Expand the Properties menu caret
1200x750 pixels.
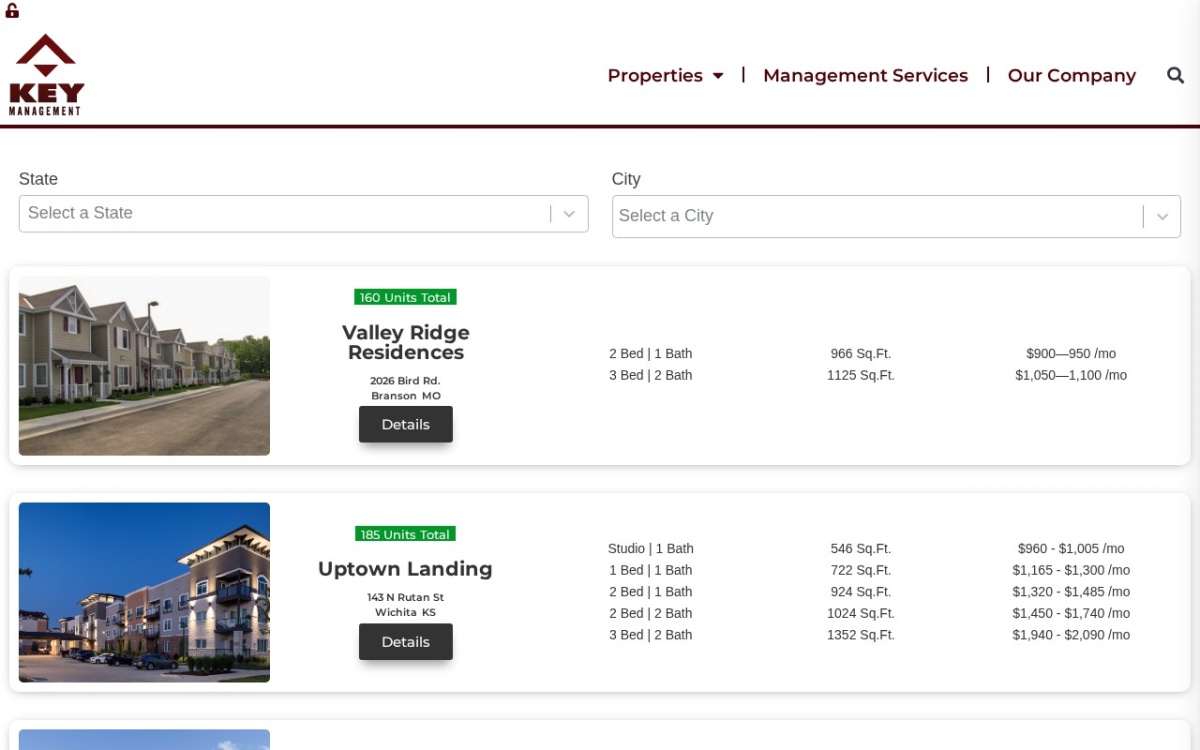[718, 76]
